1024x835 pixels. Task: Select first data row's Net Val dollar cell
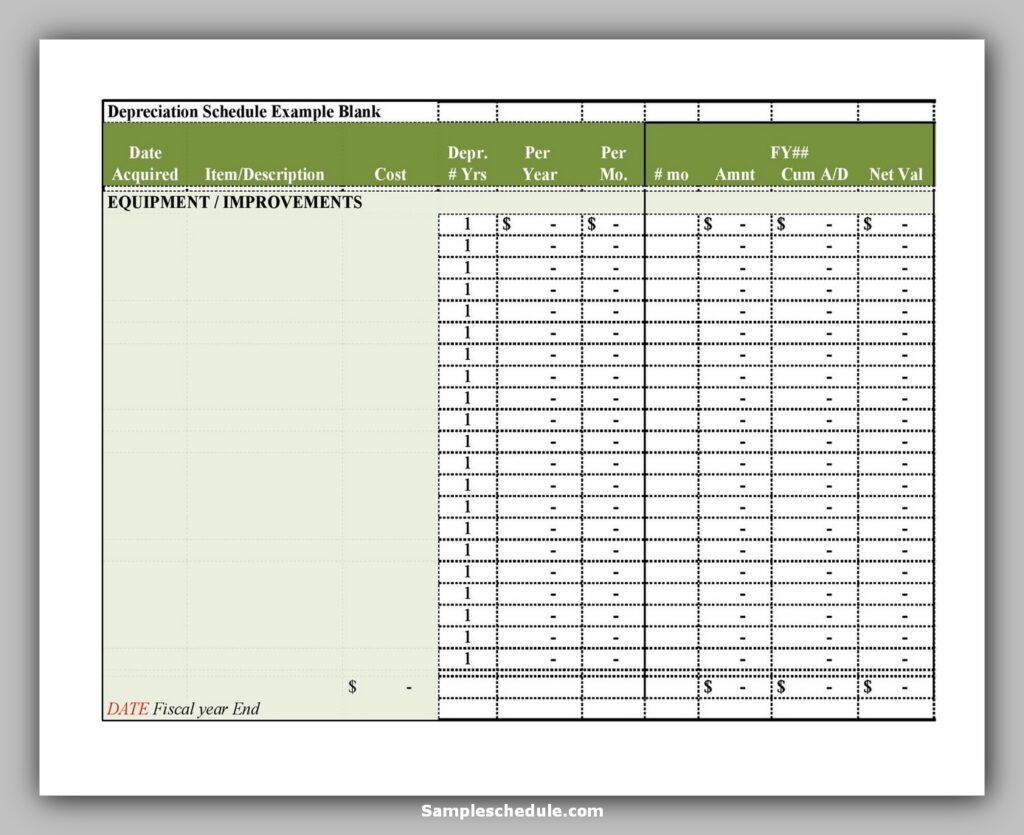click(895, 225)
